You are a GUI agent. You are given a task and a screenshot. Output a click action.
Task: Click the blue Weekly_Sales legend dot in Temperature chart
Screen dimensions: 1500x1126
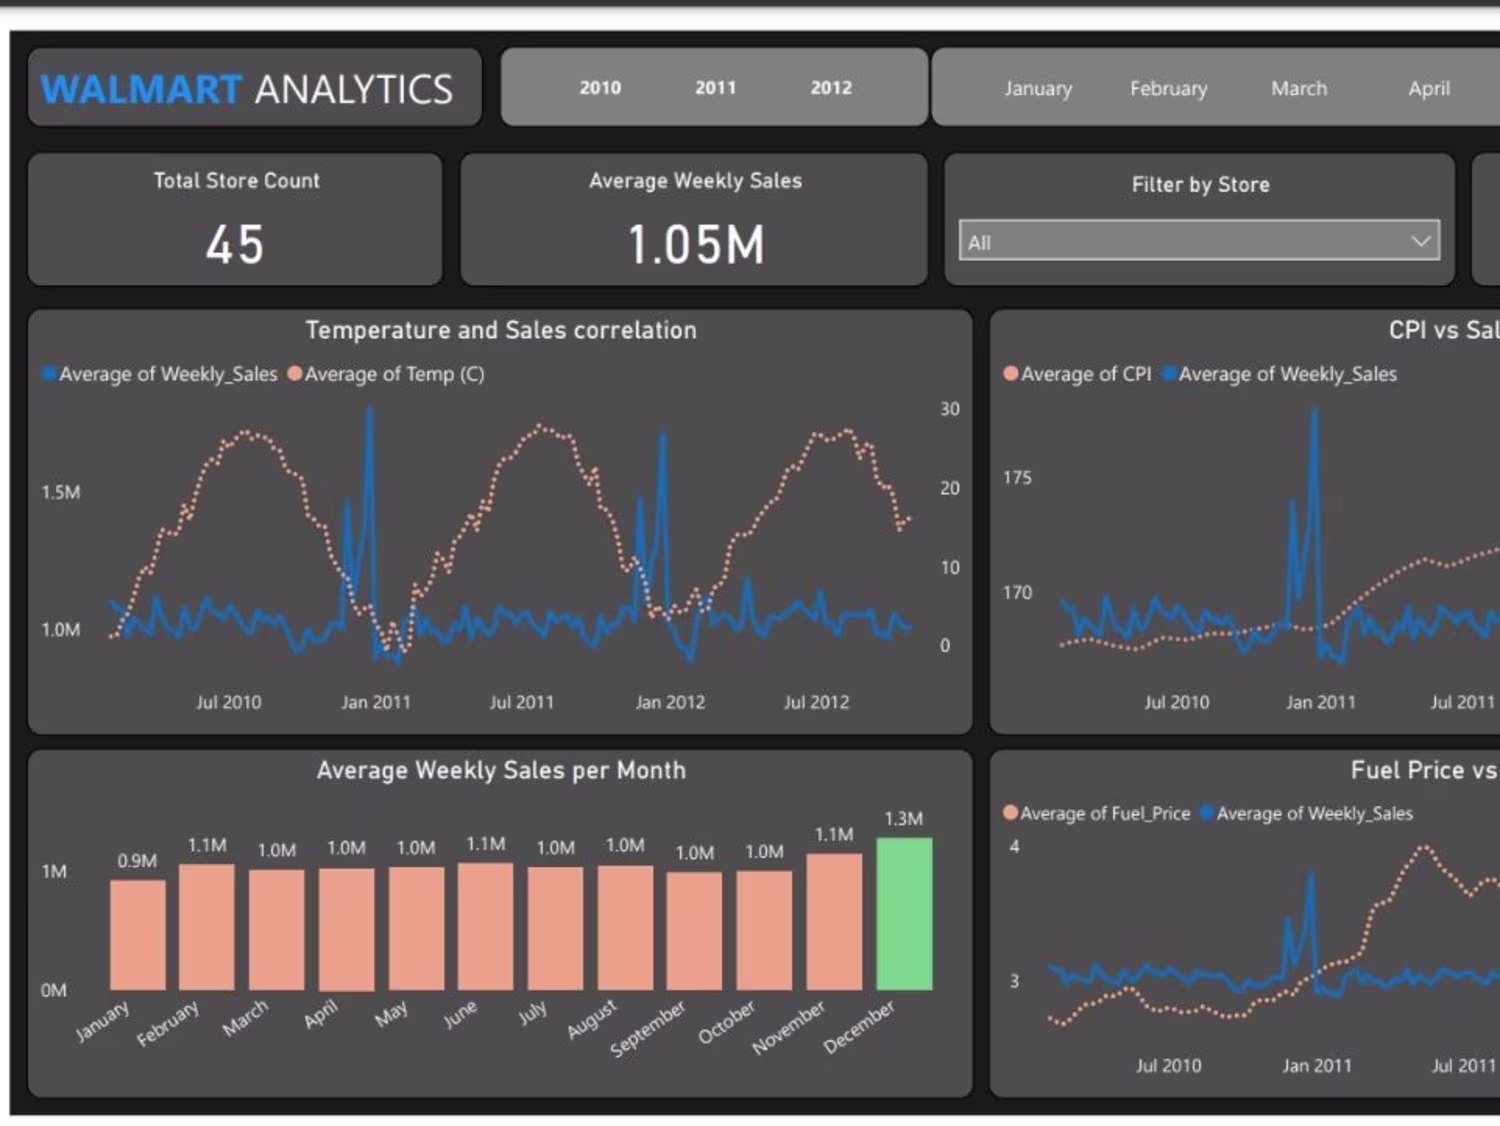coord(49,373)
